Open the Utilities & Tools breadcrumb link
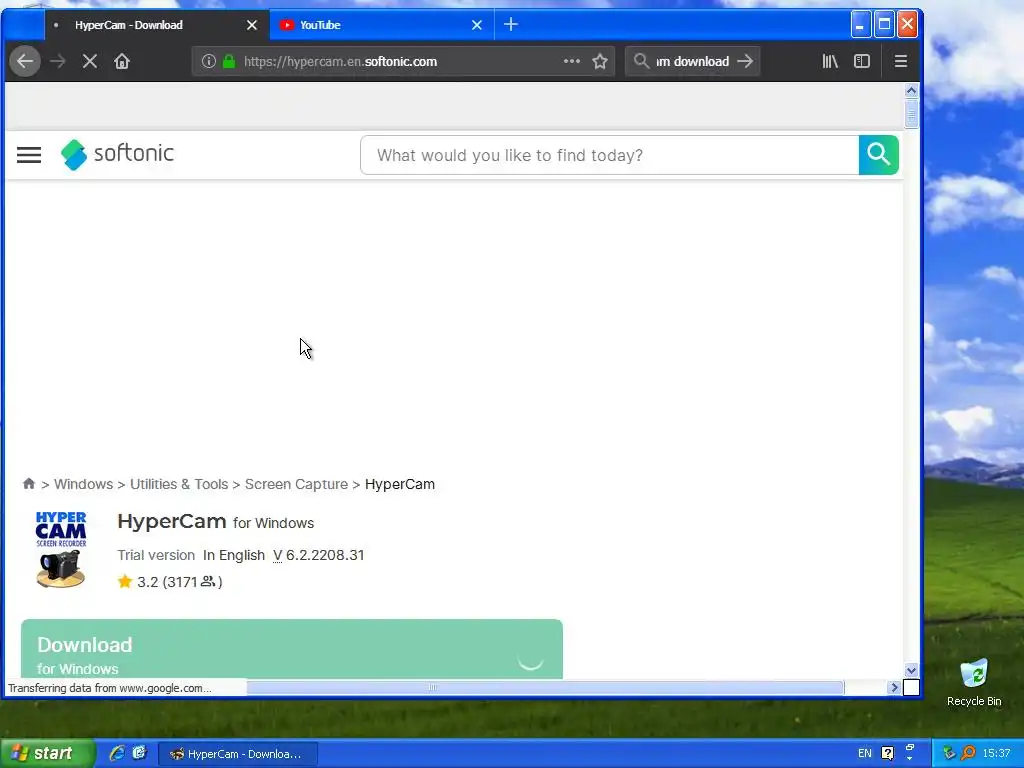This screenshot has width=1024, height=768. point(179,484)
